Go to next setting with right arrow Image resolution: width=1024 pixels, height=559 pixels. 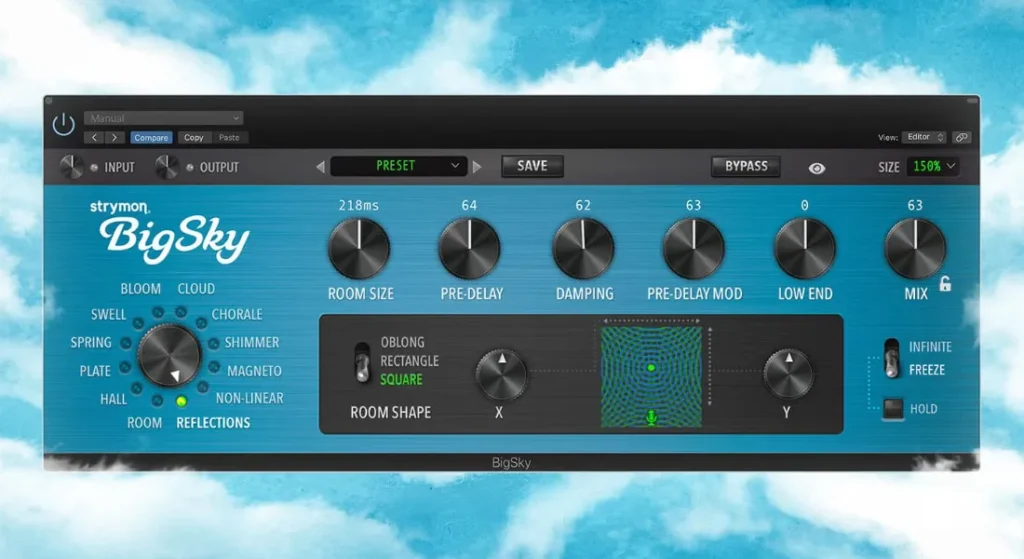pyautogui.click(x=114, y=137)
